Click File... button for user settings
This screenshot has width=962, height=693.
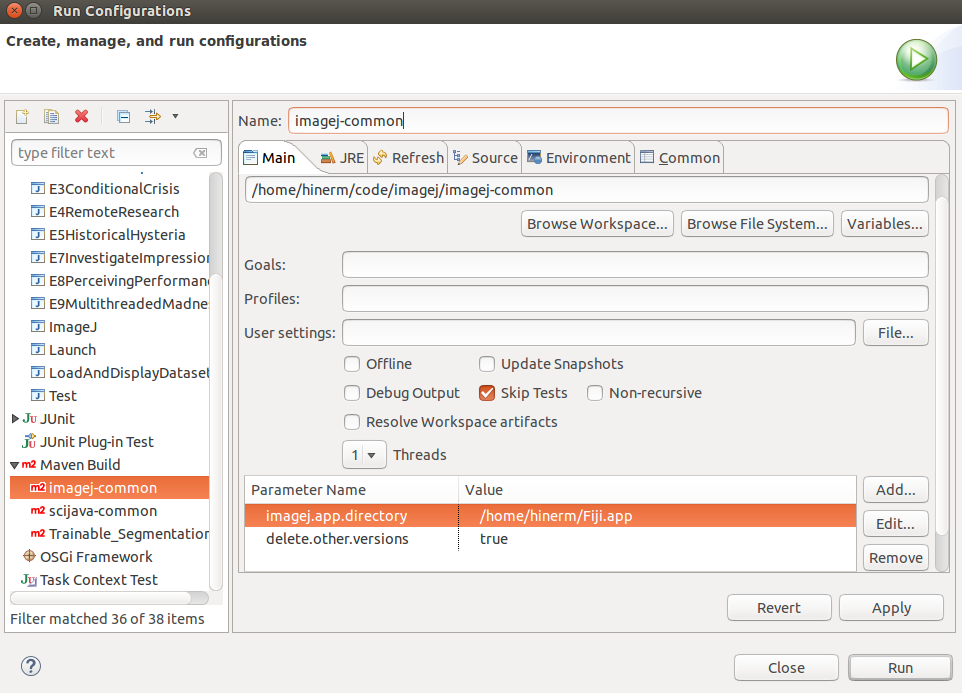896,333
